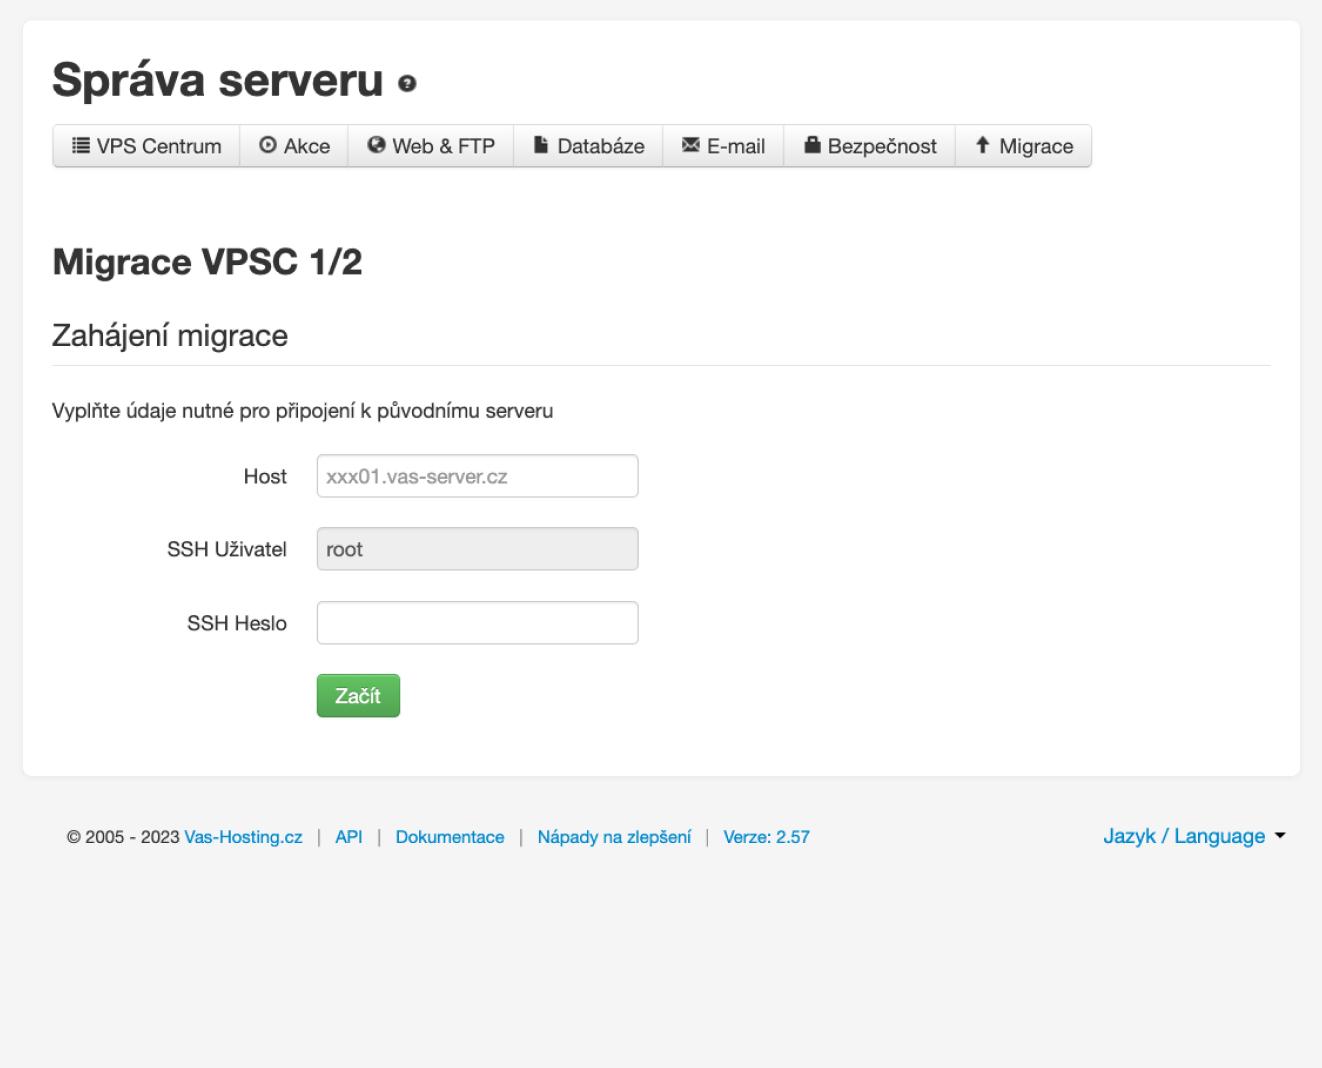Click Nápady na zlepšení link
The height and width of the screenshot is (1068, 1322).
pyautogui.click(x=613, y=837)
